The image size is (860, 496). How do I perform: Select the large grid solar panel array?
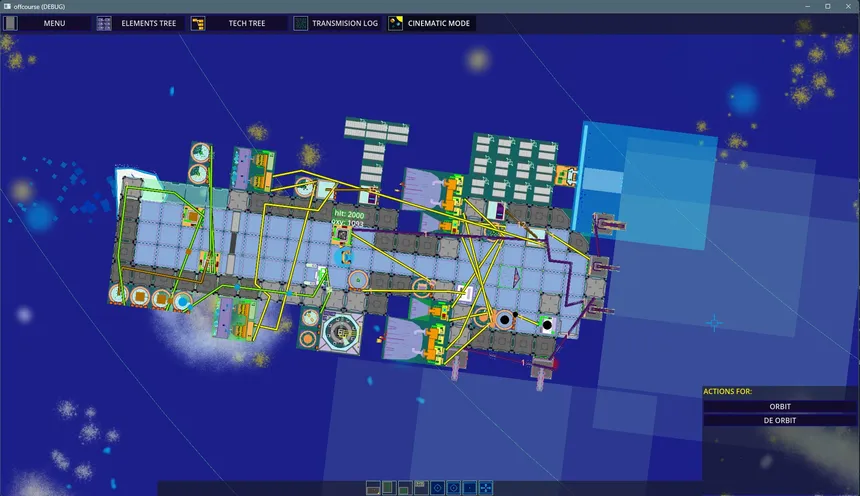tap(514, 168)
